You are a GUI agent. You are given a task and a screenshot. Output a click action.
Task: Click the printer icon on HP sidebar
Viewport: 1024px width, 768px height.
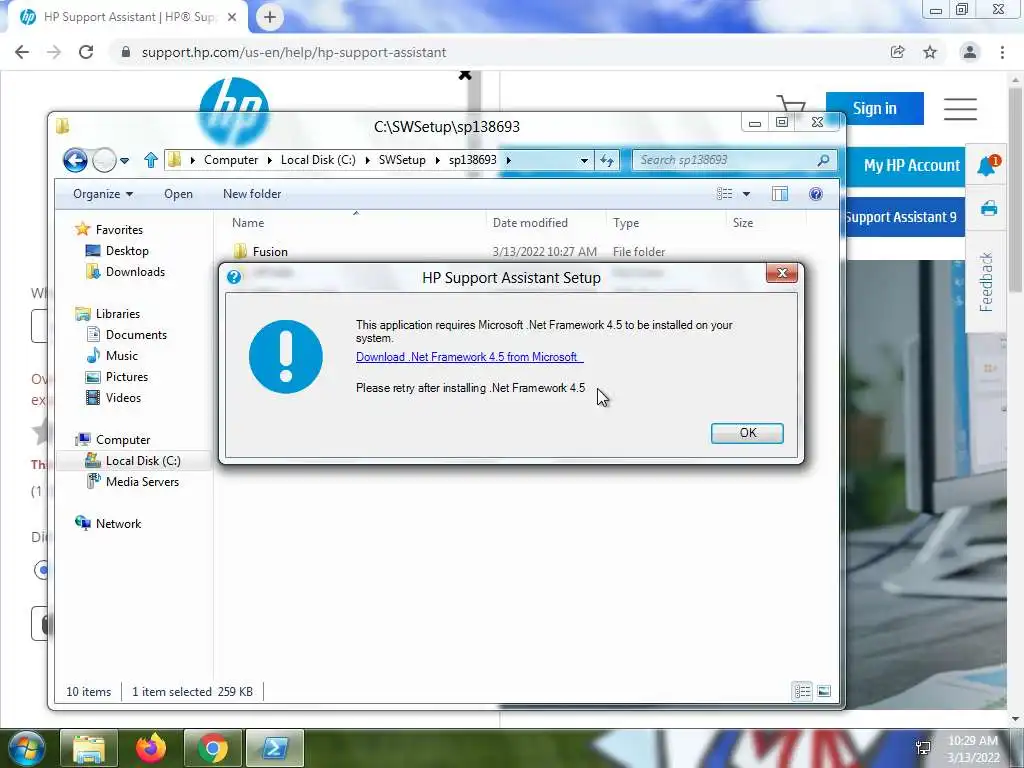pos(989,208)
